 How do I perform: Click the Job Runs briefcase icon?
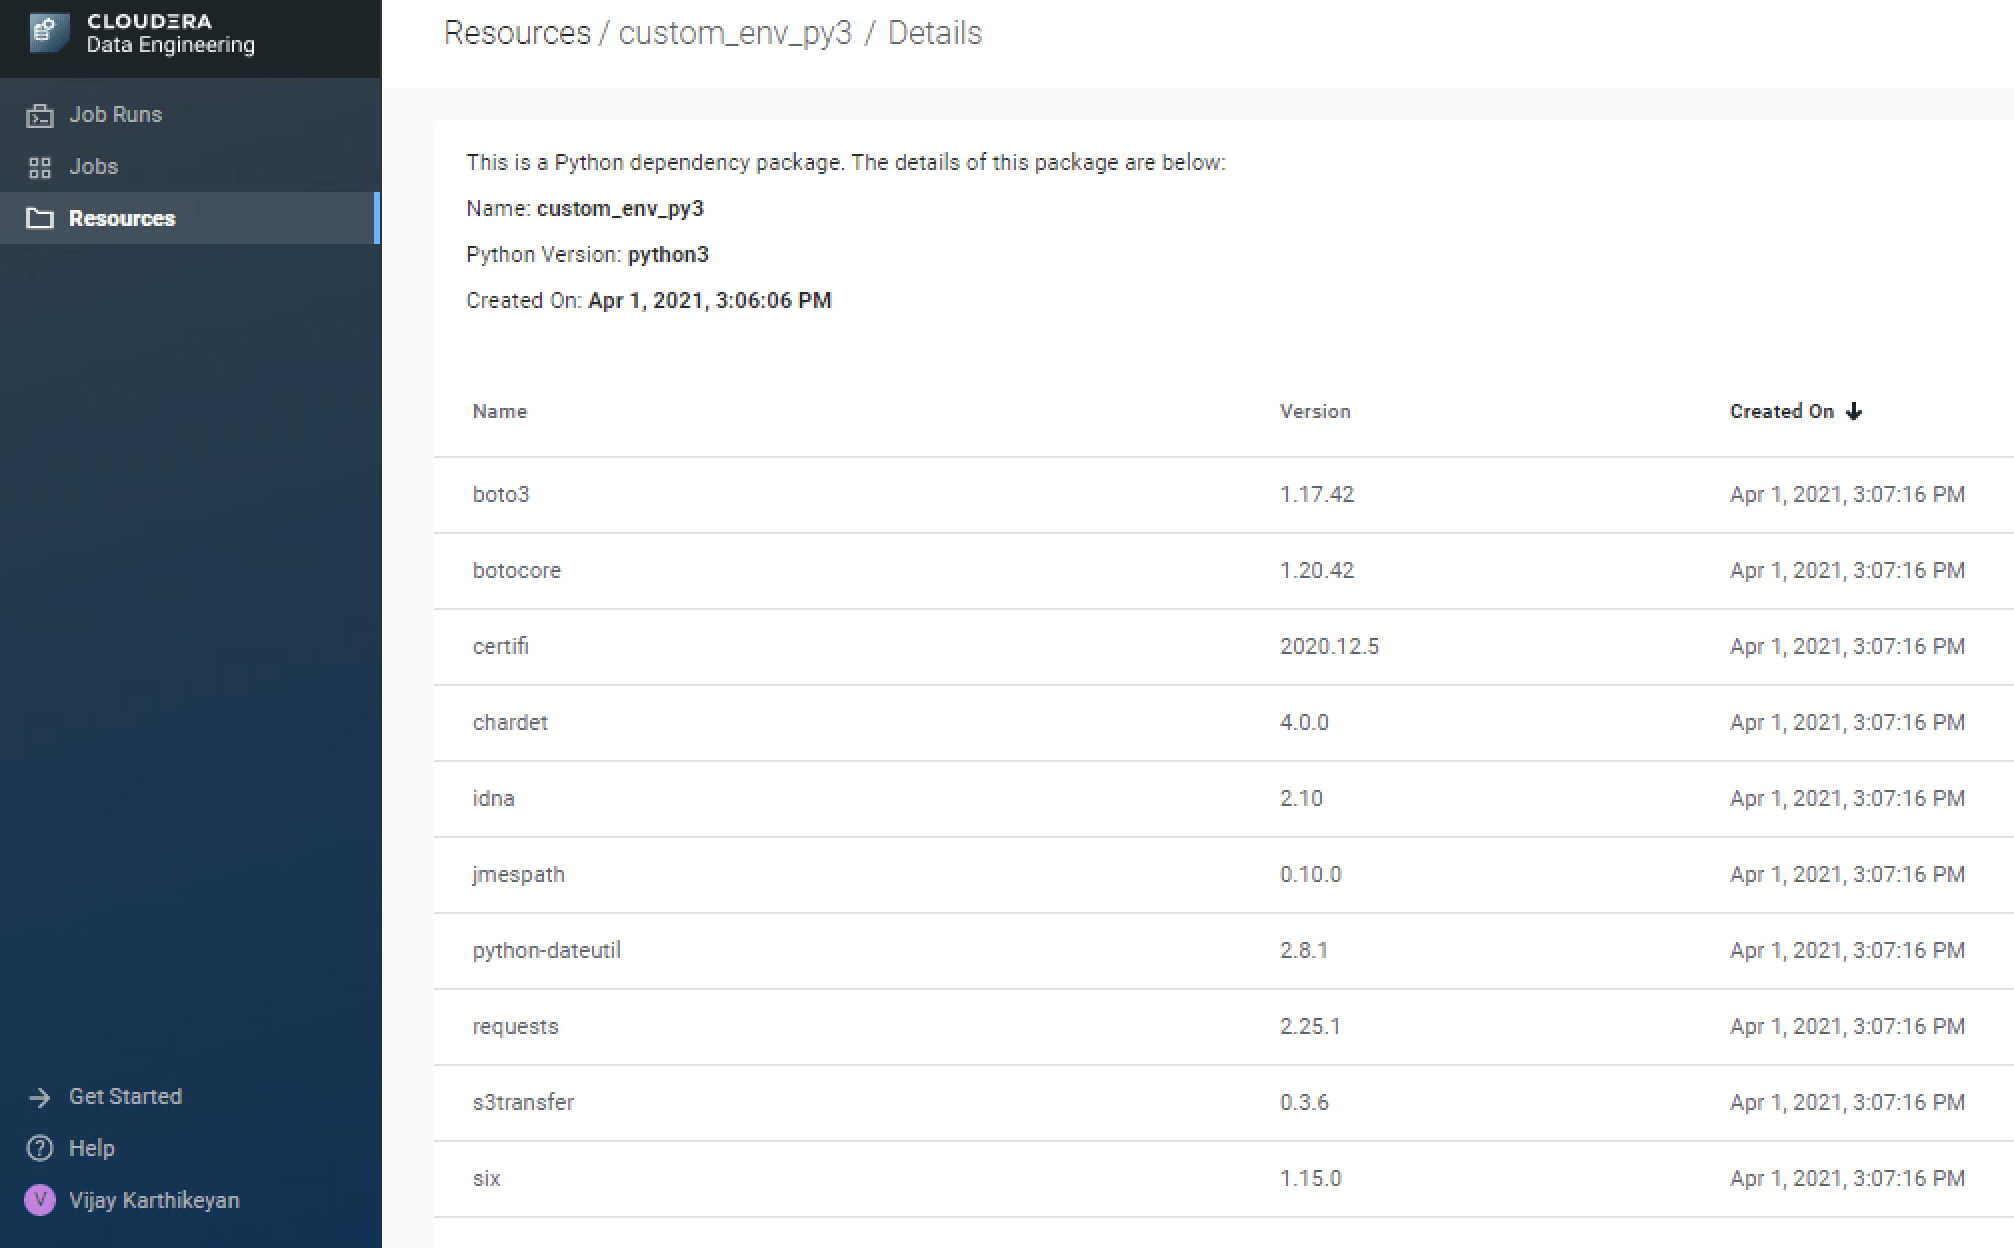[40, 115]
